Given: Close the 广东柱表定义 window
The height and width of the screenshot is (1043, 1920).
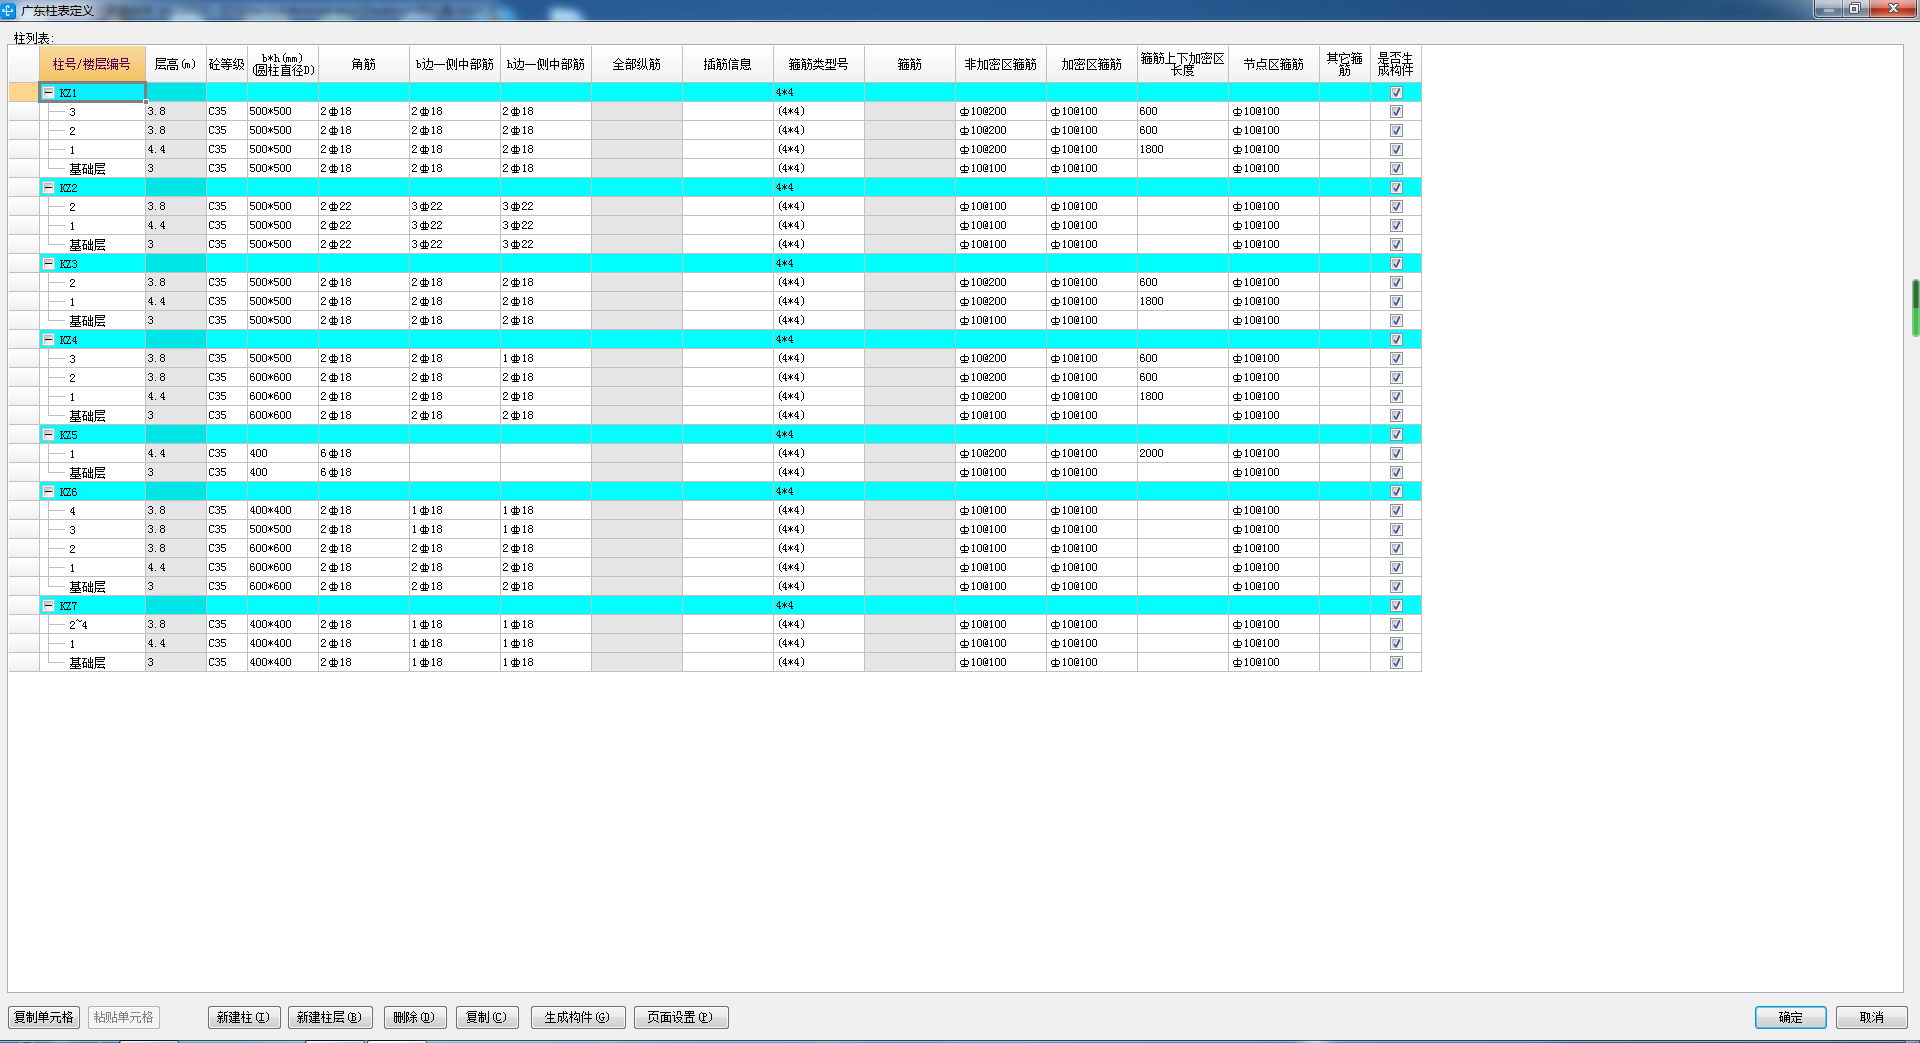Looking at the screenshot, I should (x=1893, y=8).
